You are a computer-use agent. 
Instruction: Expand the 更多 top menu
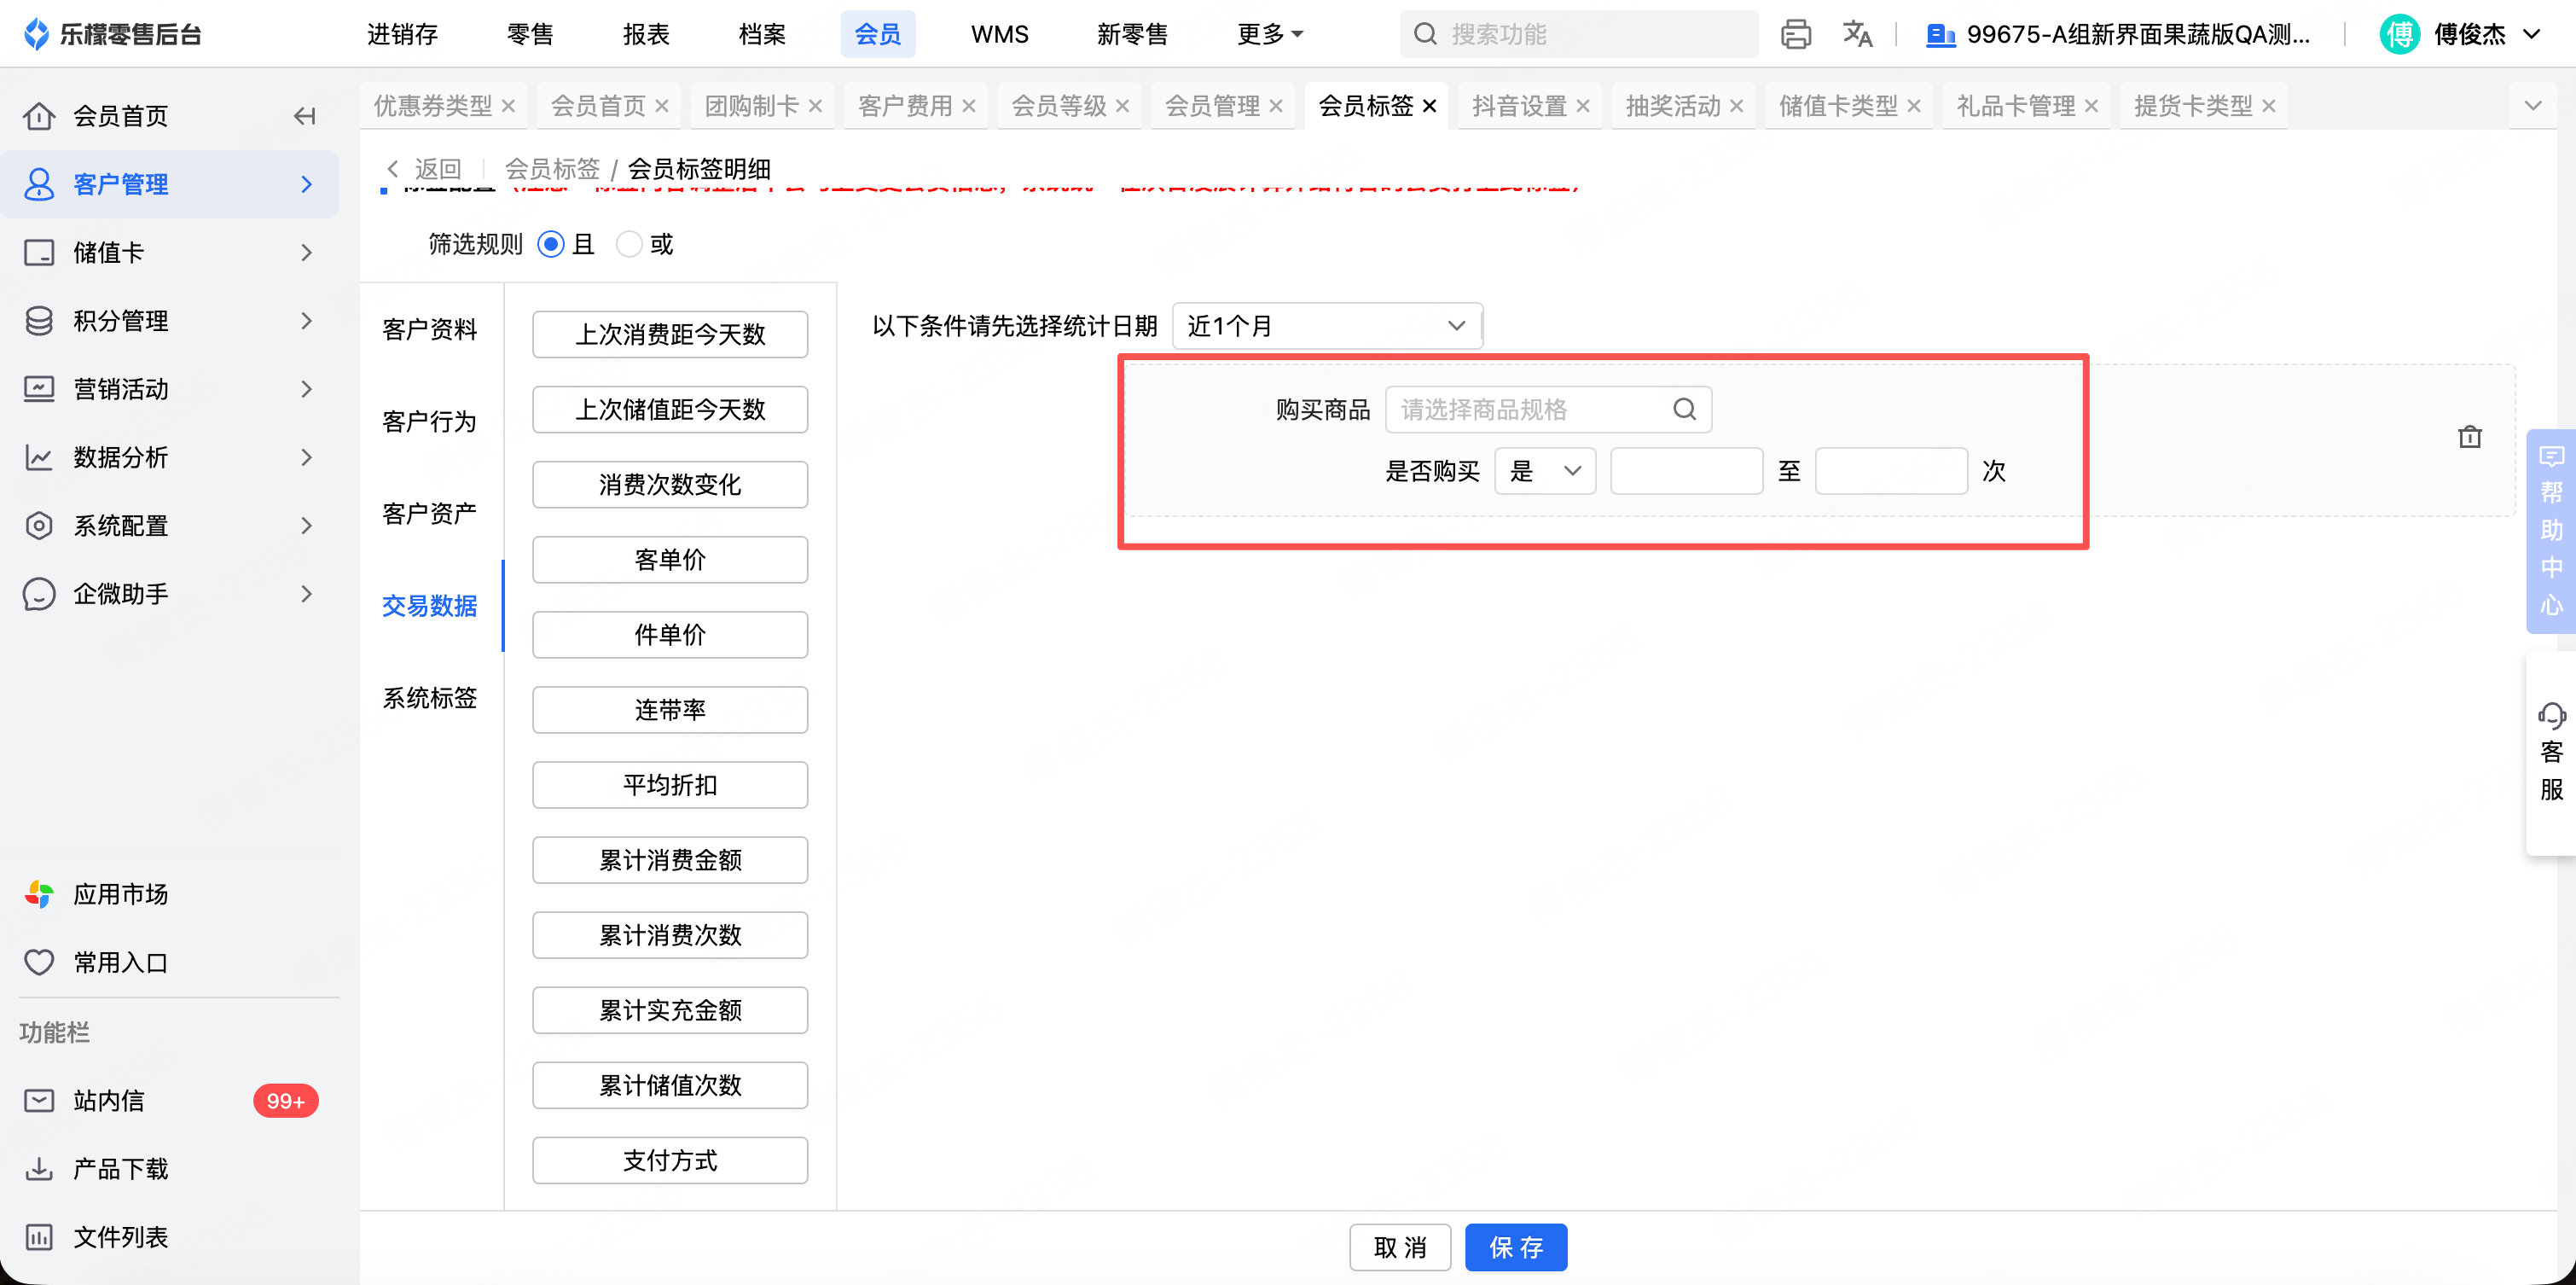coord(1269,34)
